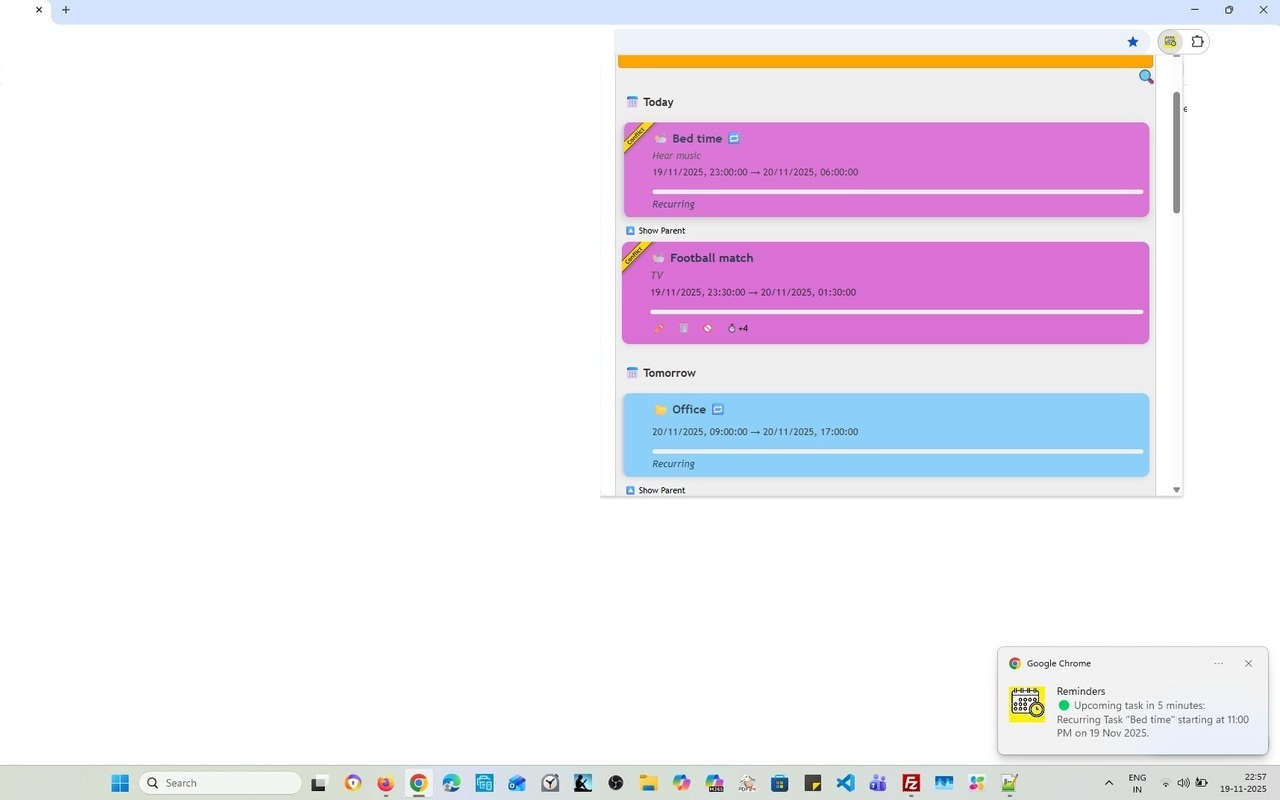Switch to Google Chrome on the taskbar
1280x800 pixels.
418,783
